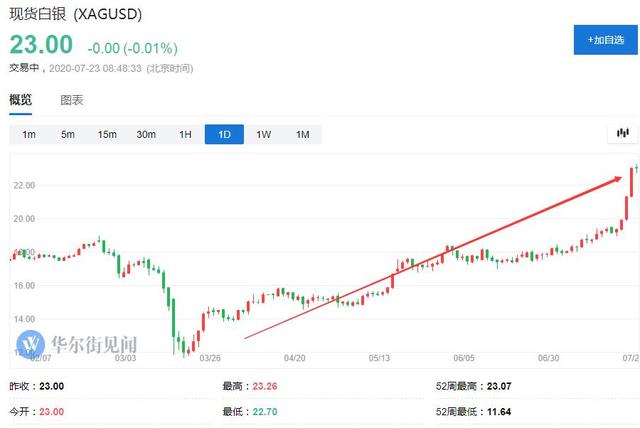Click the 交易中 trading status label
The width and height of the screenshot is (640, 428).
pyautogui.click(x=24, y=68)
